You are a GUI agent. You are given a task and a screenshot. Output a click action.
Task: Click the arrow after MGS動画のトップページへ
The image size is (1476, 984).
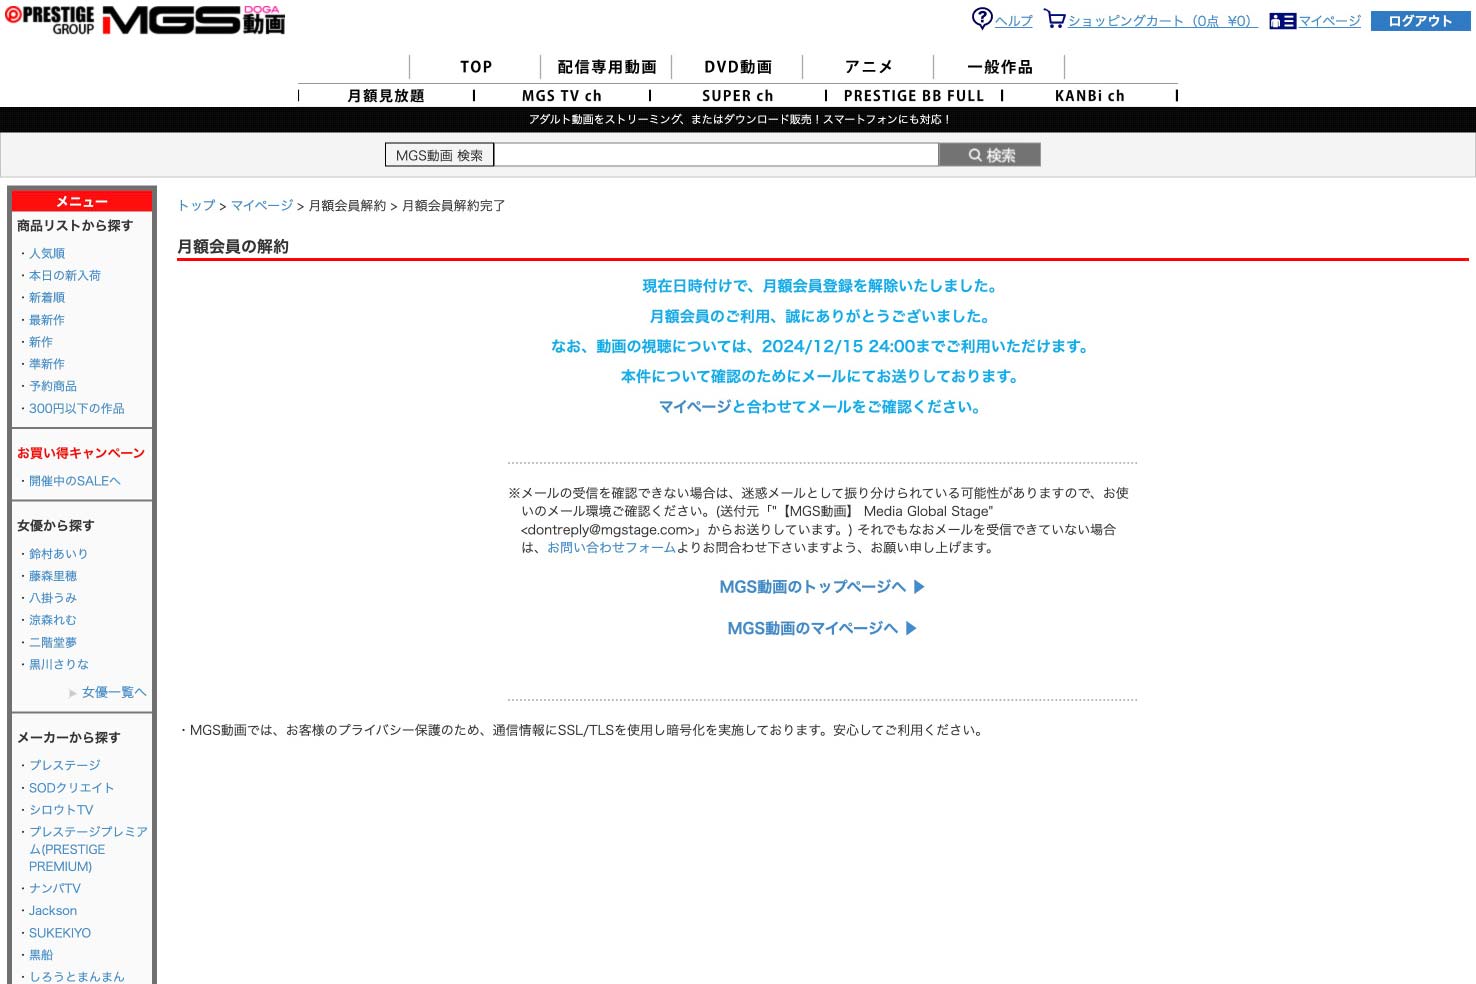(920, 587)
